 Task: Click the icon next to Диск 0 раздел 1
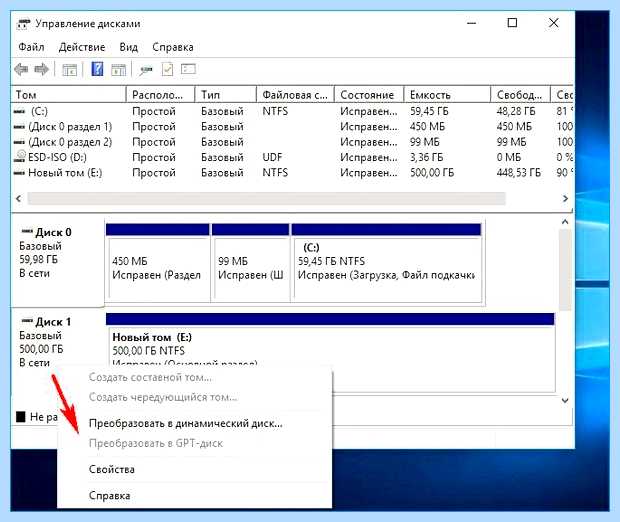[19, 127]
